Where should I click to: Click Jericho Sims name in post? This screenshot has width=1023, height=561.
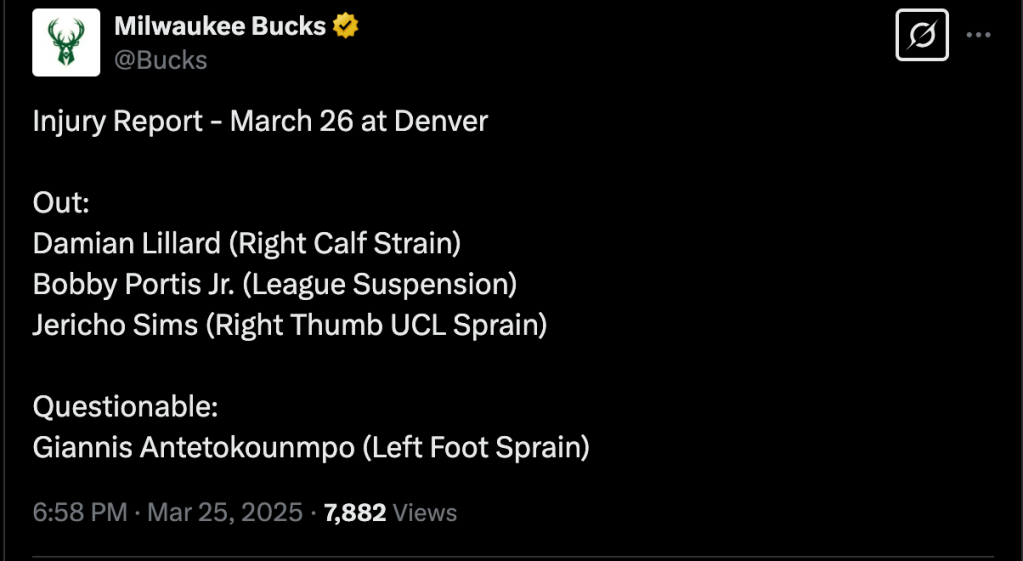point(115,325)
